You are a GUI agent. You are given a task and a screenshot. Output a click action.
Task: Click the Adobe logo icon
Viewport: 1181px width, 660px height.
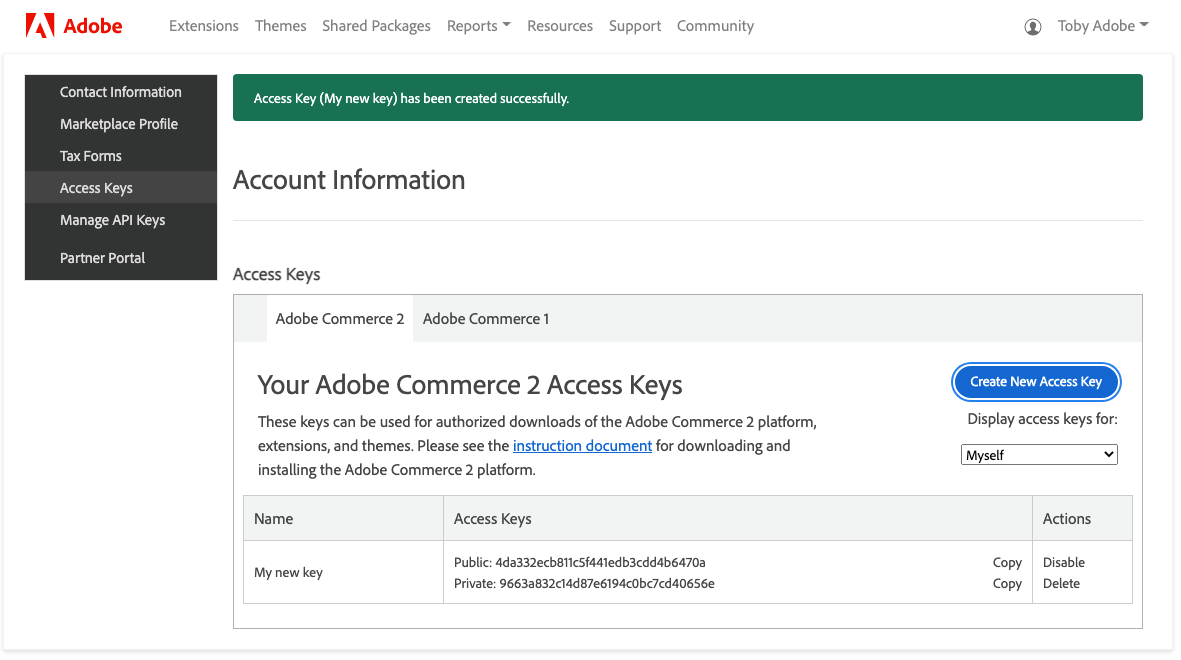(40, 26)
